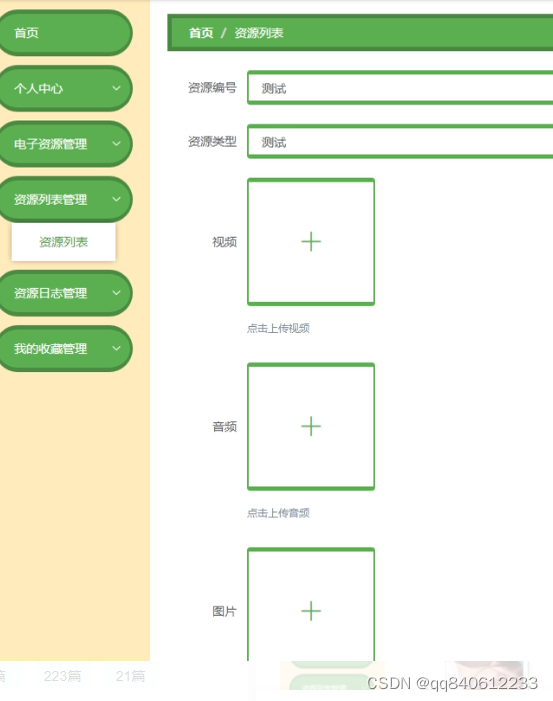The height and width of the screenshot is (701, 553).
Task: Open the 资源列表管理 menu
Action: pyautogui.click(x=65, y=199)
